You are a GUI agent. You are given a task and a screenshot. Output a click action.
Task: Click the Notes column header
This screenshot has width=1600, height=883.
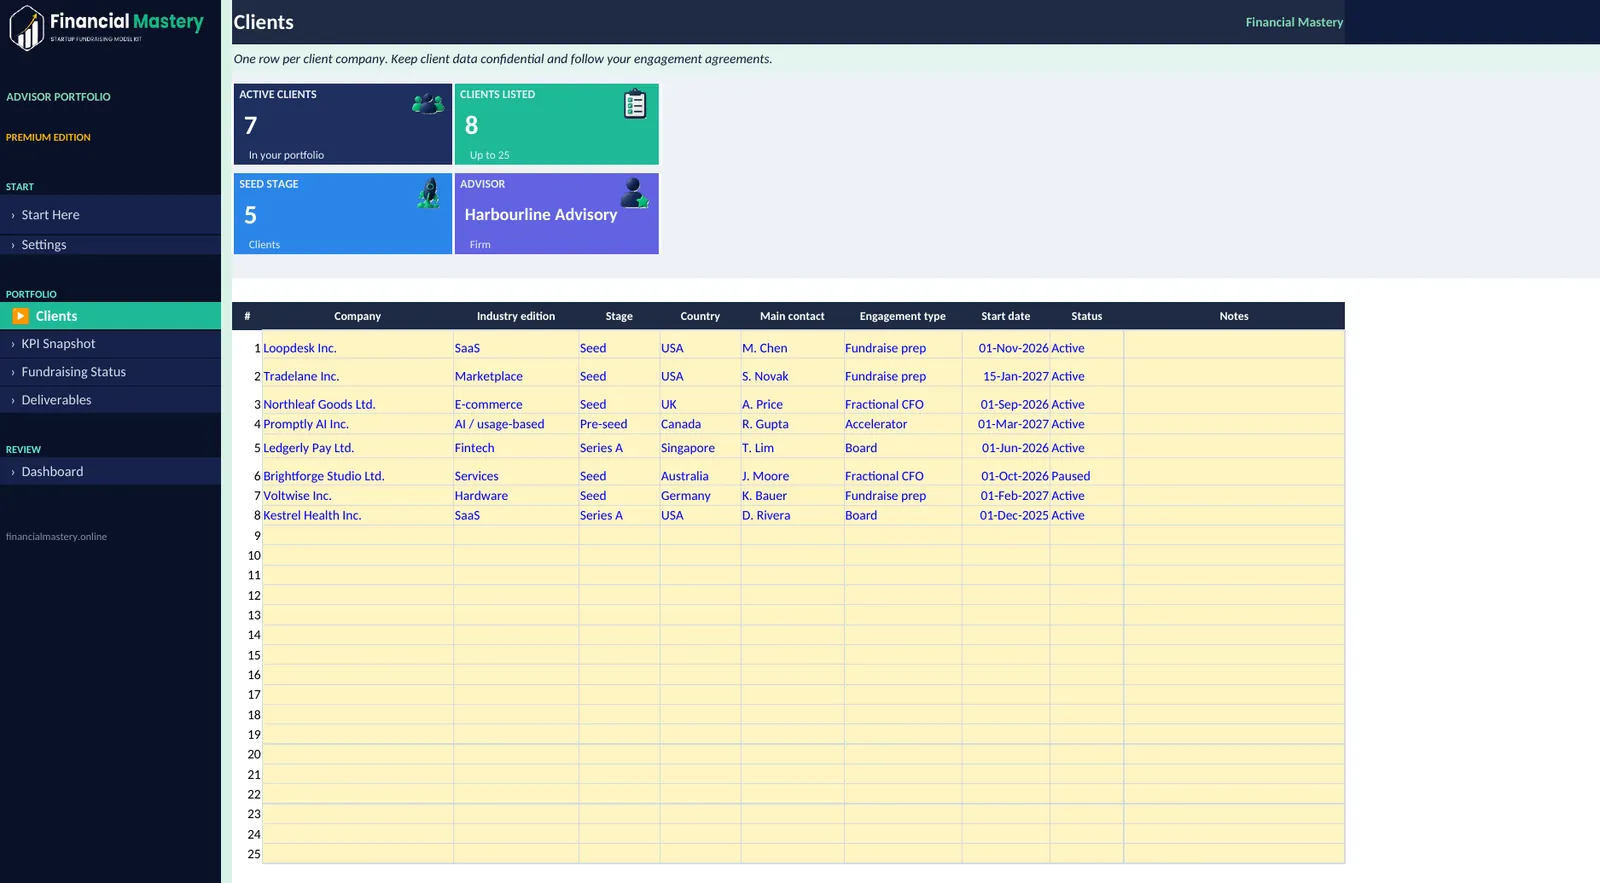(x=1234, y=316)
